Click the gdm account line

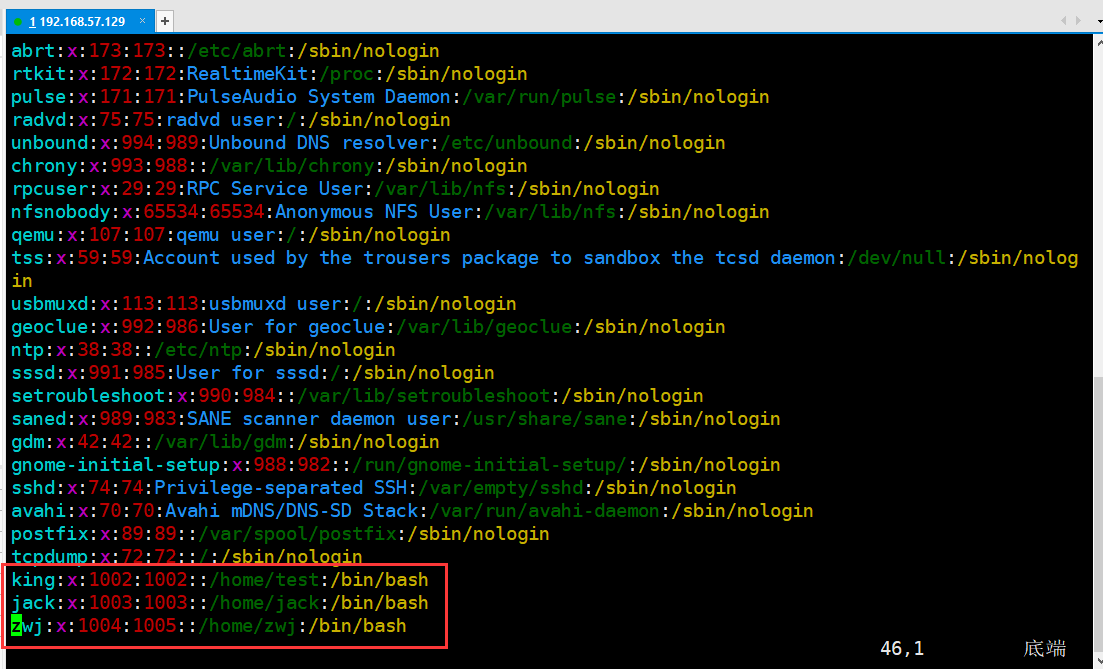tap(225, 442)
